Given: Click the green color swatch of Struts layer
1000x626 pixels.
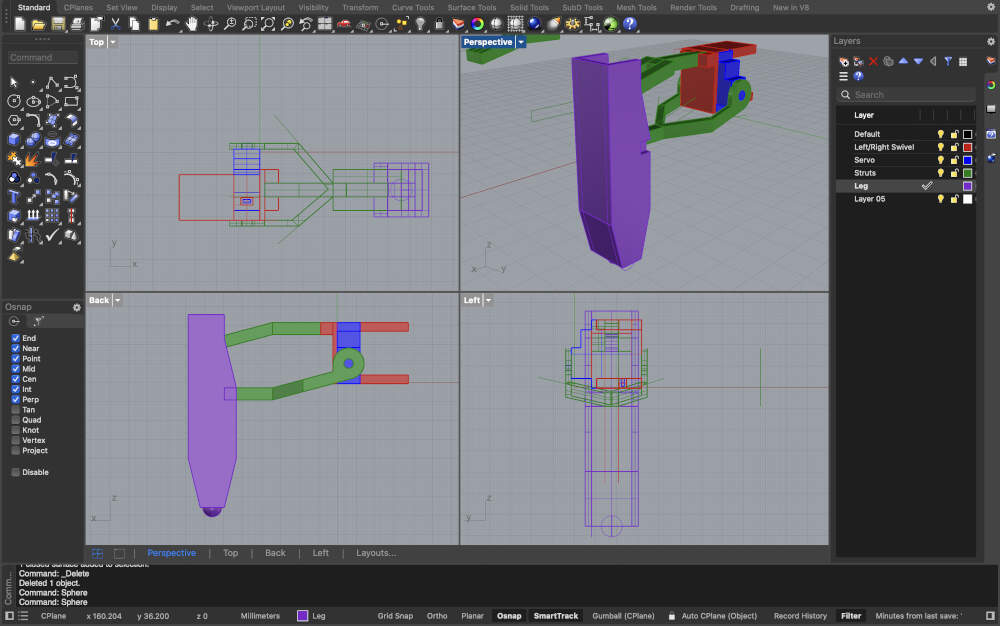Looking at the screenshot, I should [967, 173].
